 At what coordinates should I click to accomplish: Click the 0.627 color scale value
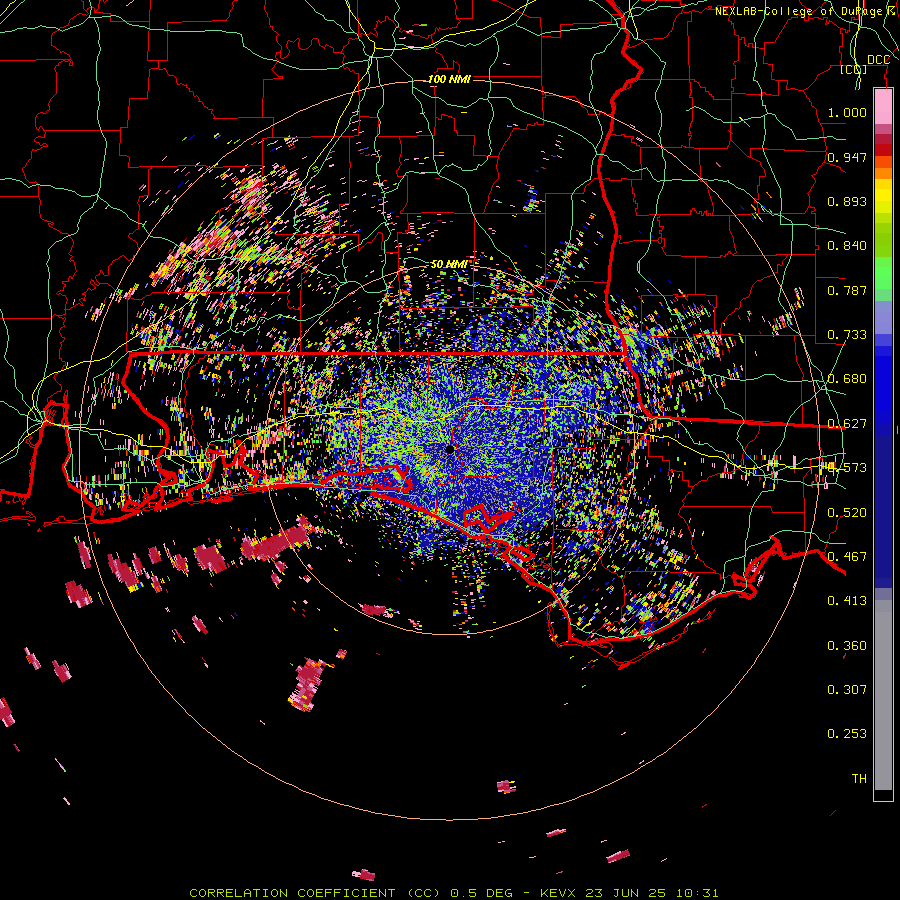[x=847, y=424]
